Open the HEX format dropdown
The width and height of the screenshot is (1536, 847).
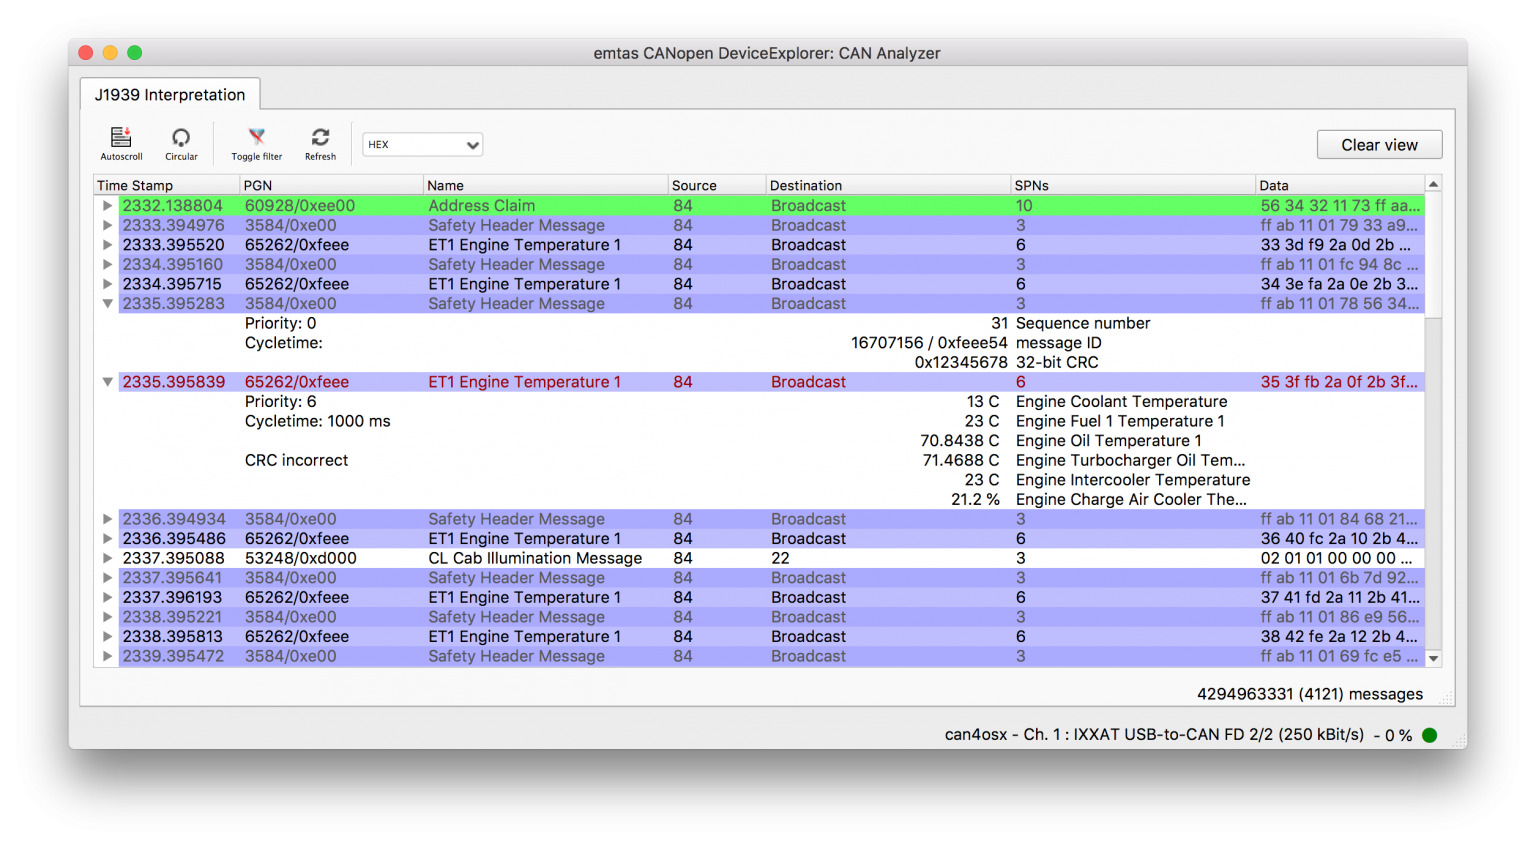(x=422, y=145)
